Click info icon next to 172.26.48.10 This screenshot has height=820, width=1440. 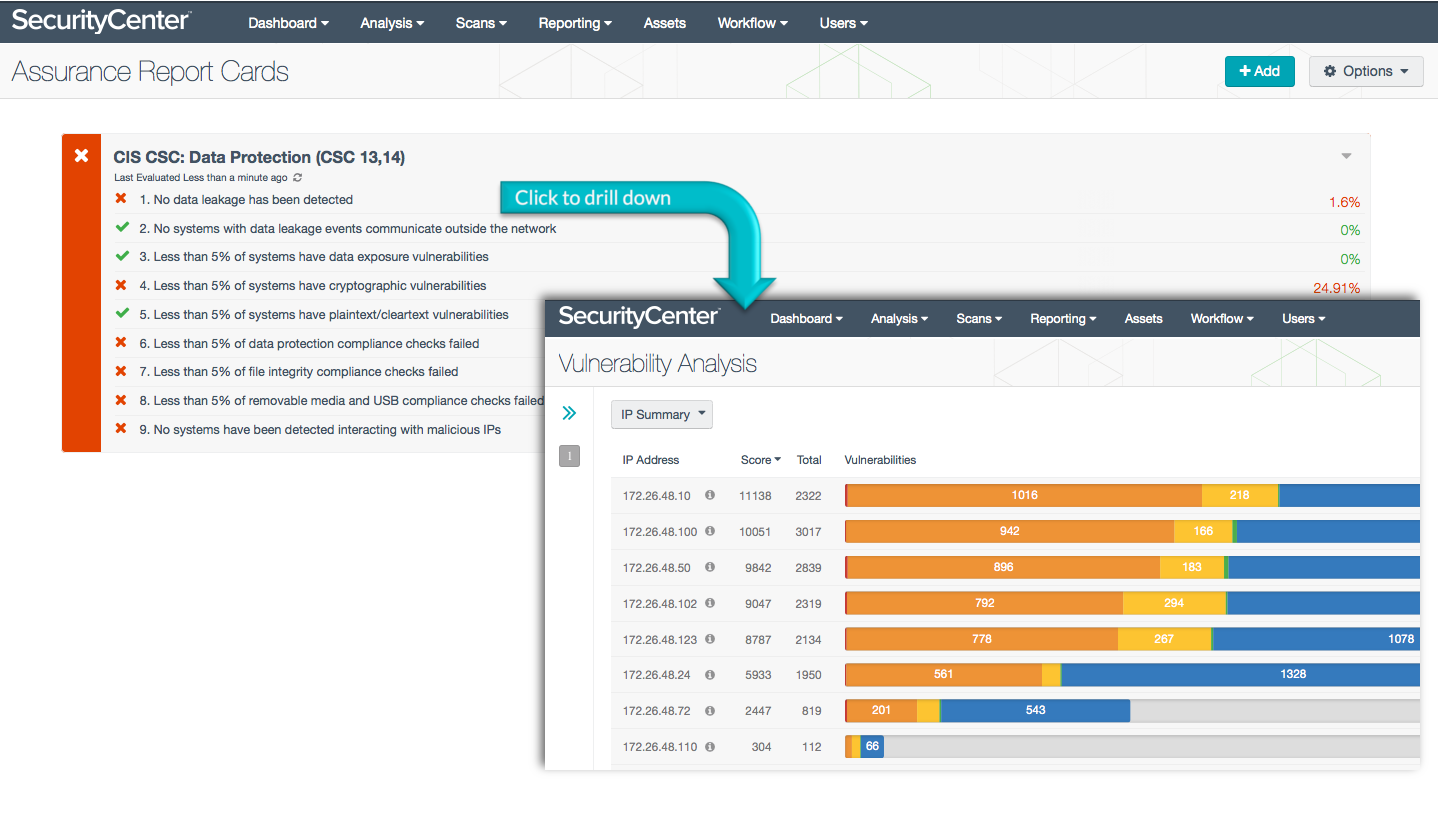coord(710,495)
